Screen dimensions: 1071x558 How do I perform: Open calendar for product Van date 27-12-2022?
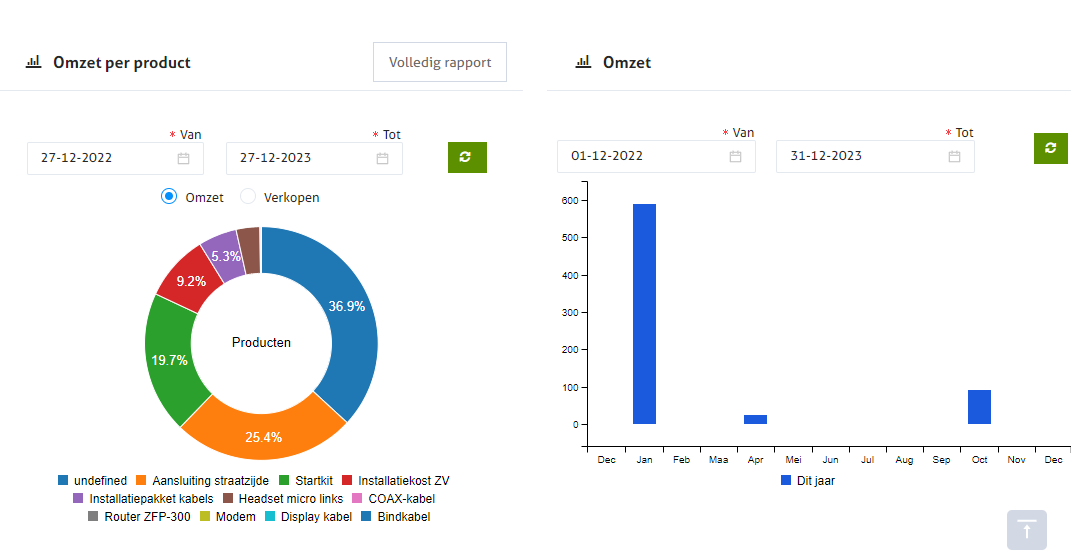[x=183, y=158]
